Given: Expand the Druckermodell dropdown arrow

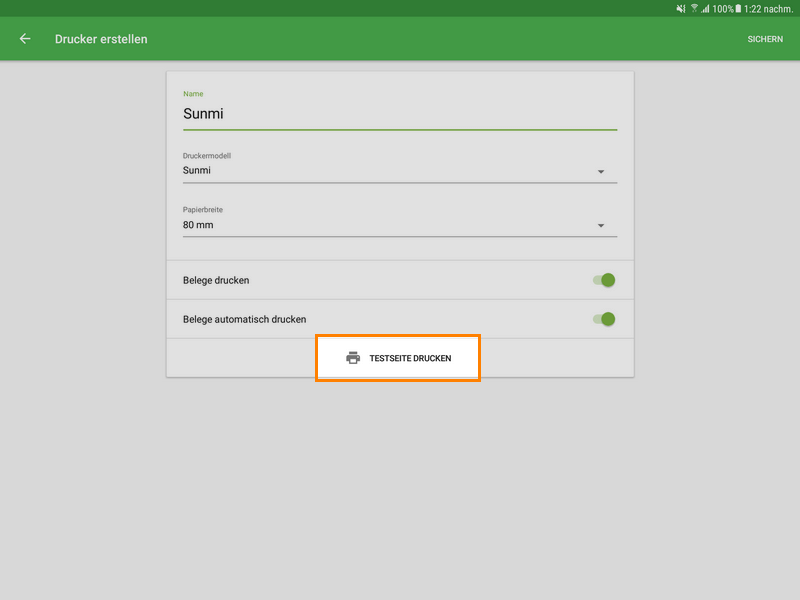Looking at the screenshot, I should pos(601,171).
